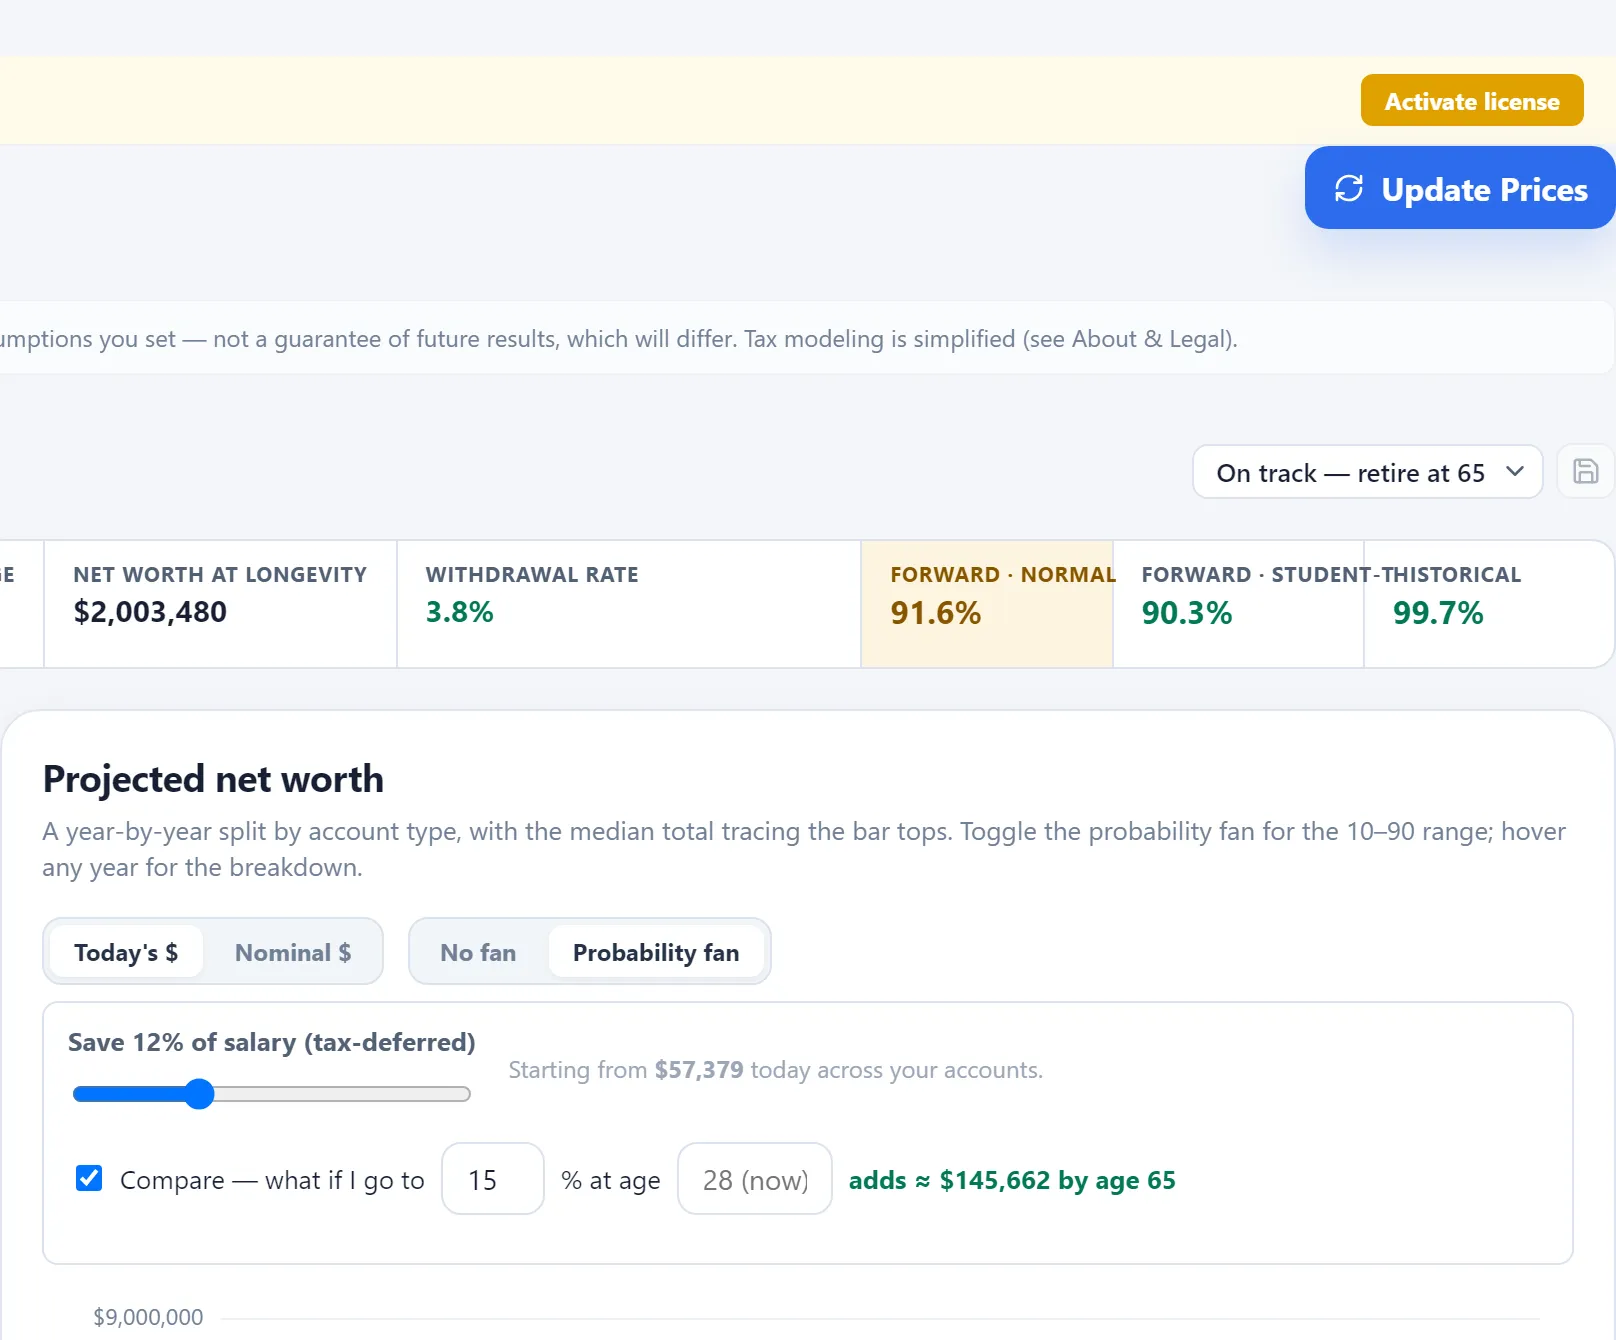Switch to Nominal $ view
Image resolution: width=1616 pixels, height=1340 pixels.
coord(292,952)
